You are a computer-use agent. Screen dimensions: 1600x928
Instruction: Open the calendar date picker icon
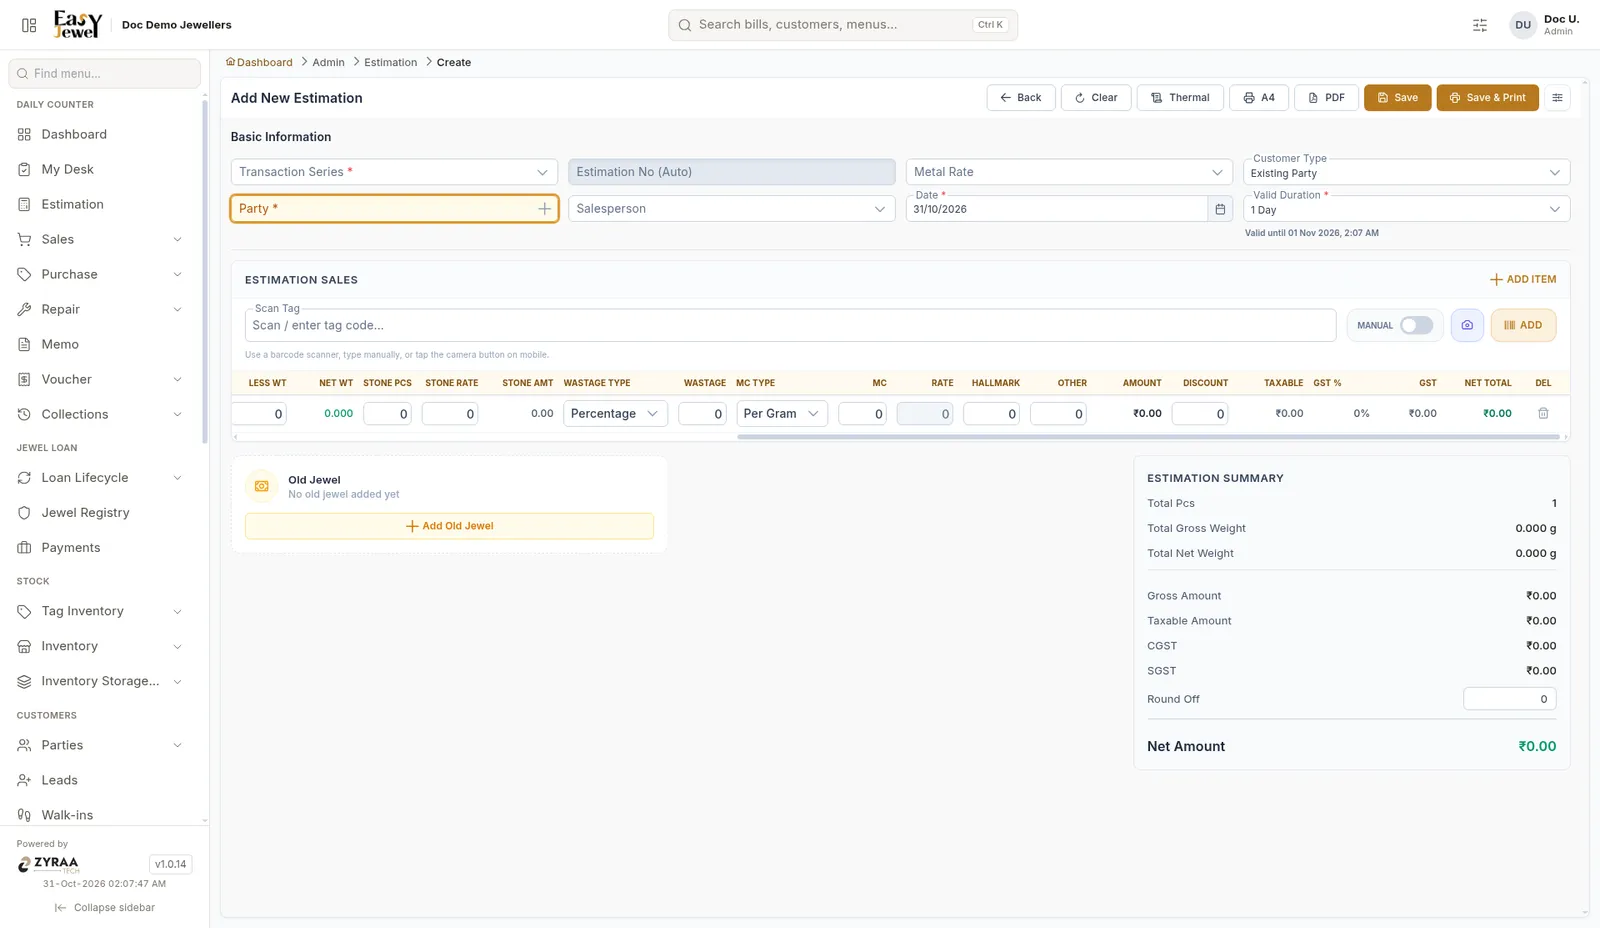click(x=1220, y=209)
